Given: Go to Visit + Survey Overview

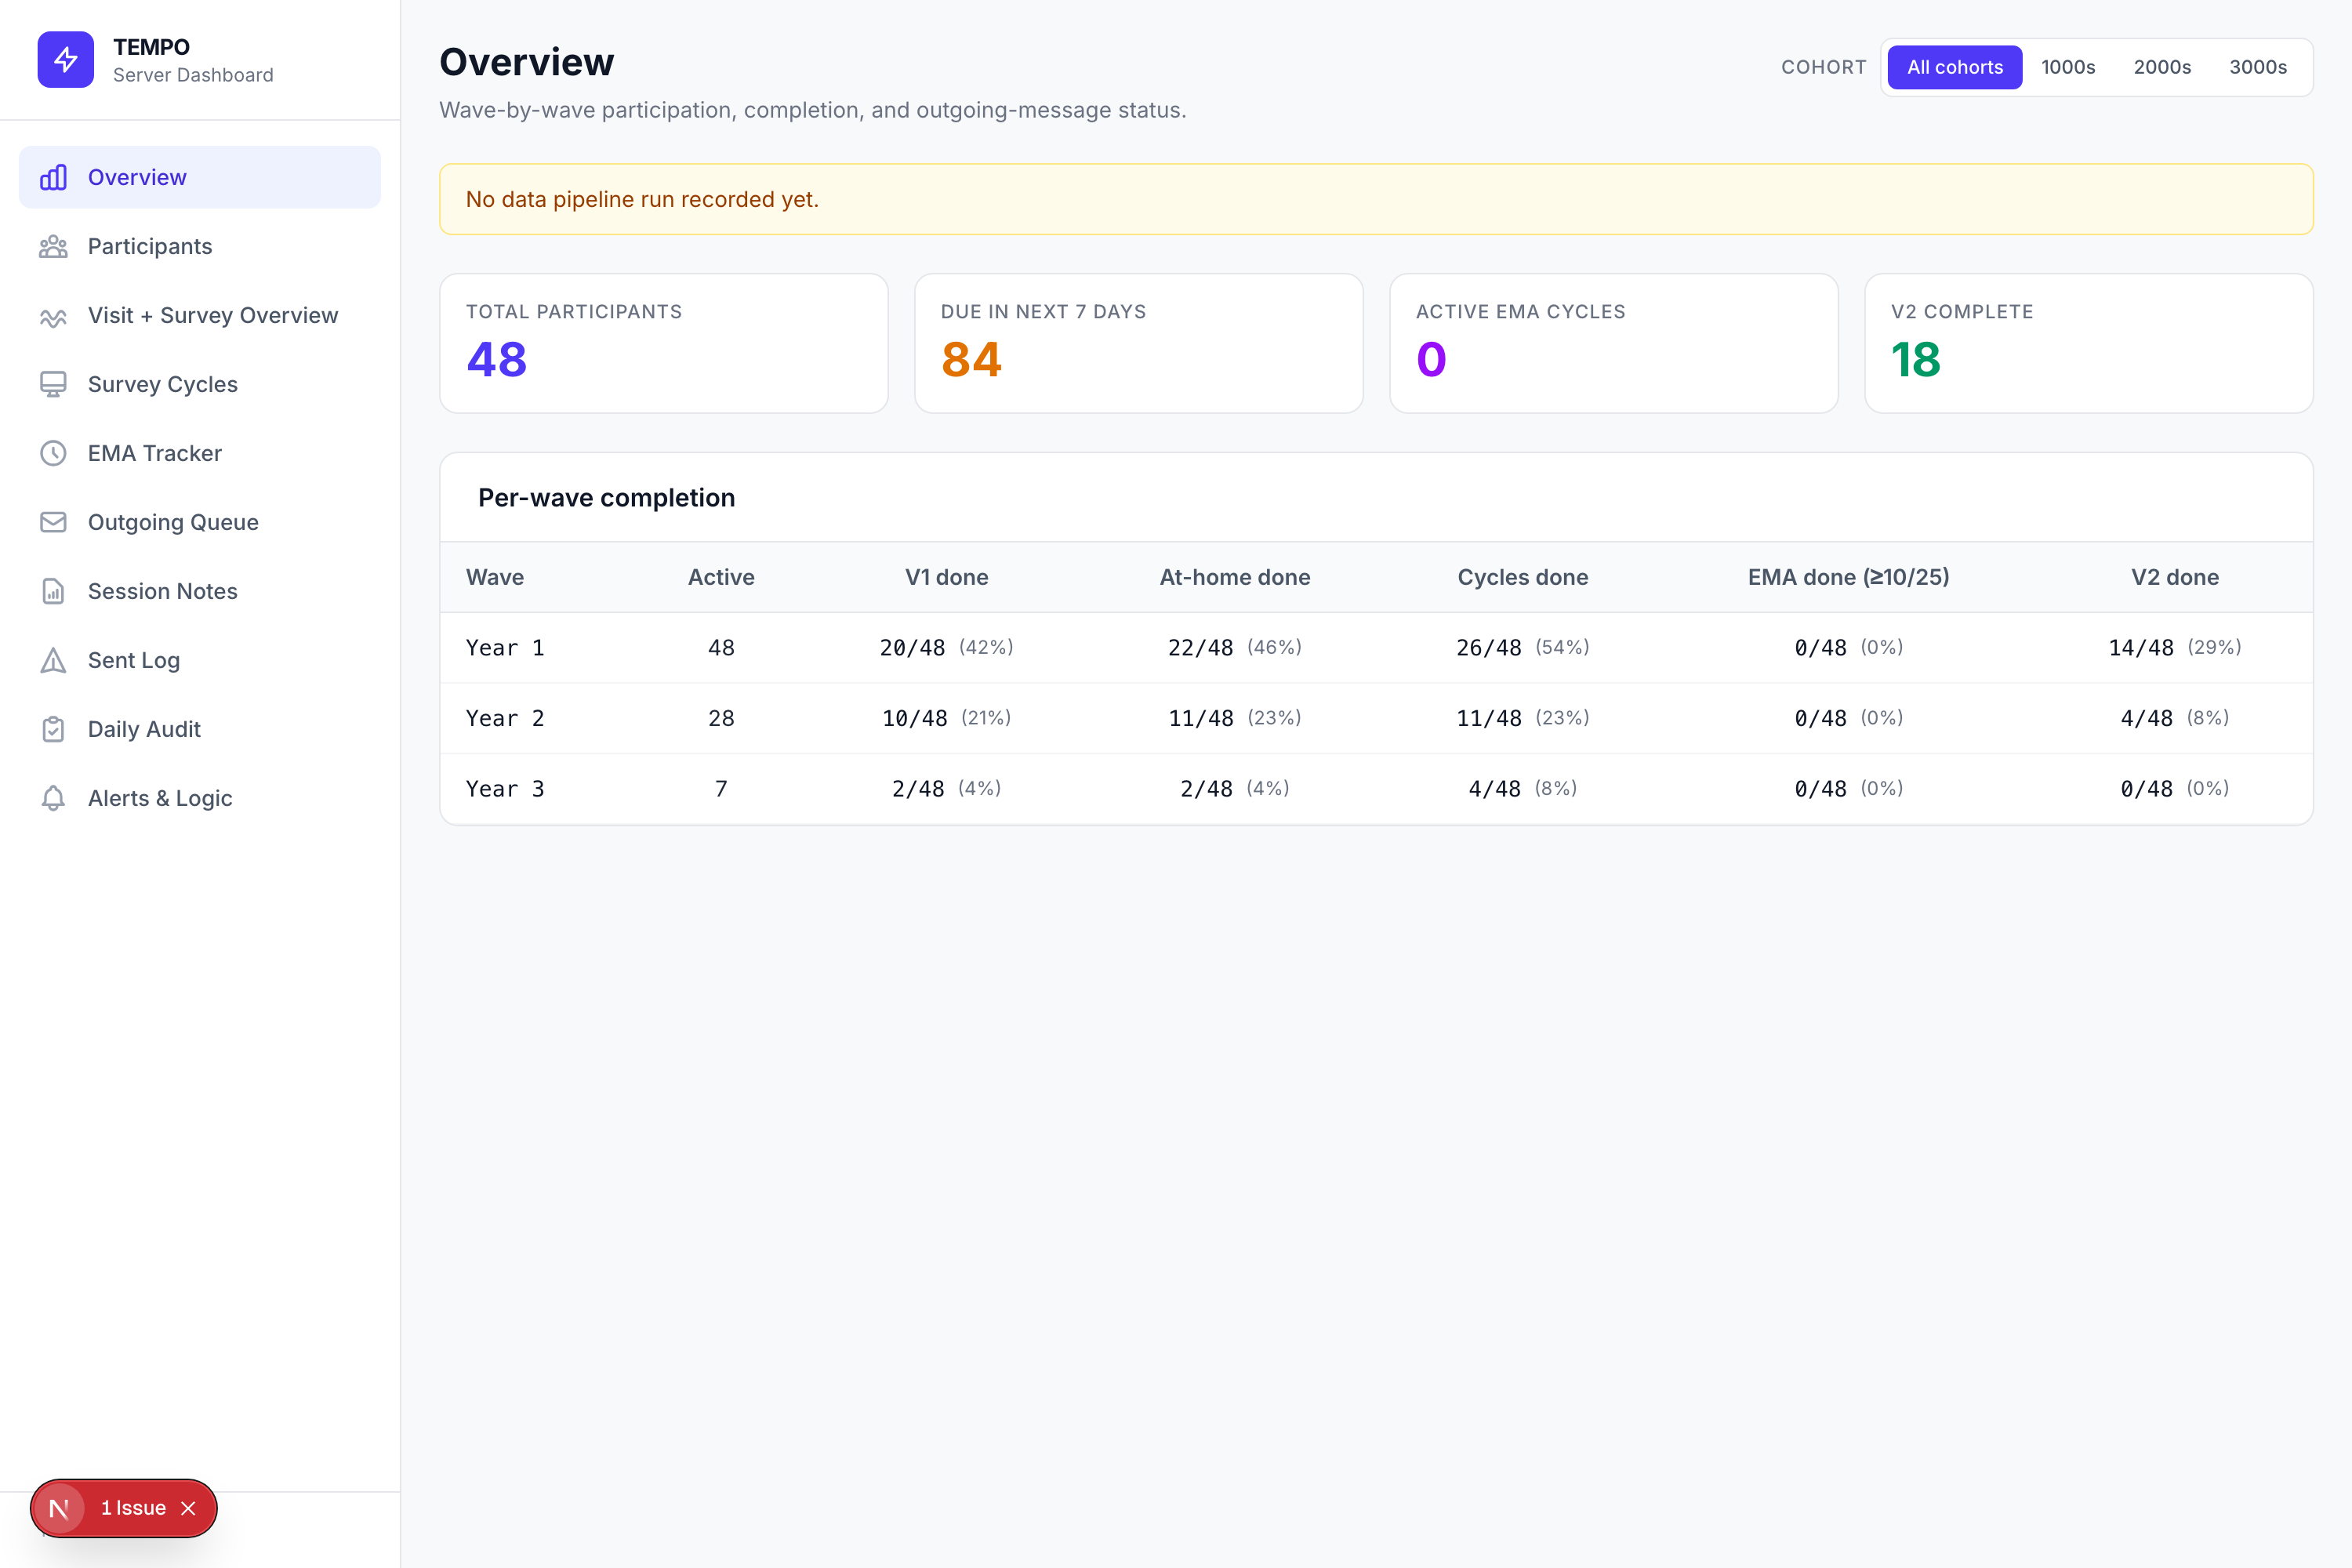Looking at the screenshot, I should [x=200, y=316].
